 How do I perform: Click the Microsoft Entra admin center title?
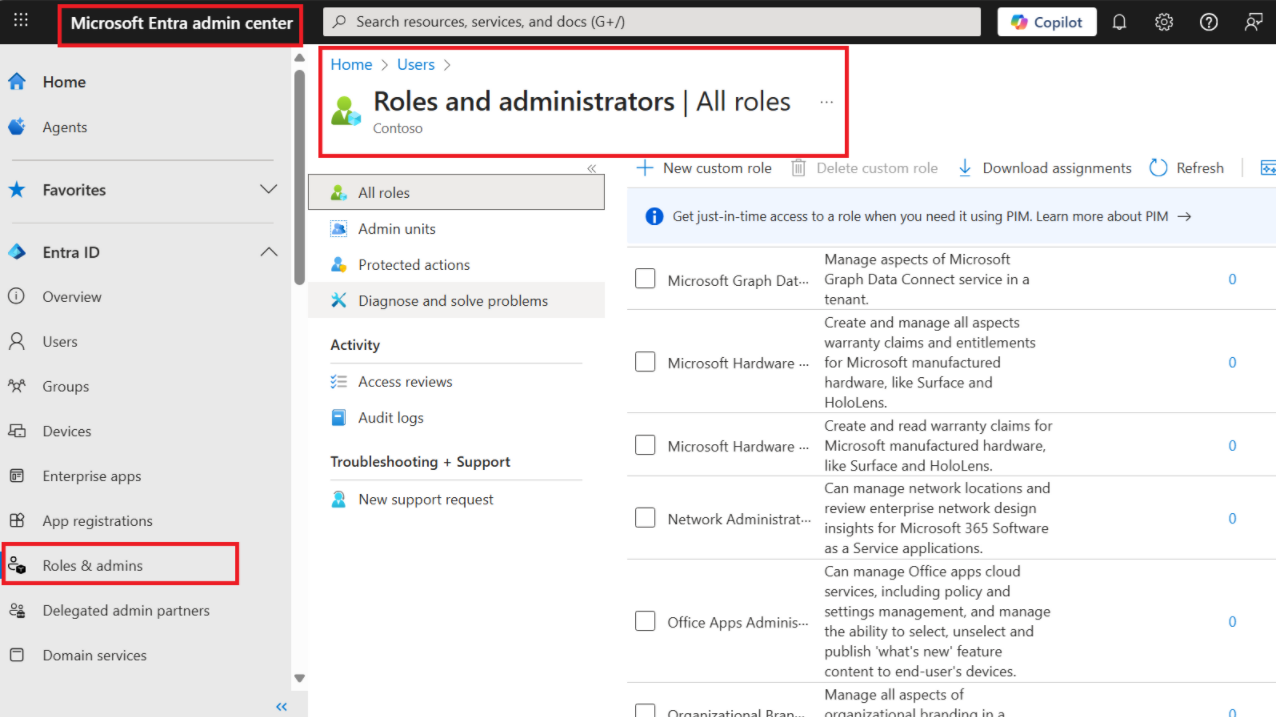tap(182, 23)
